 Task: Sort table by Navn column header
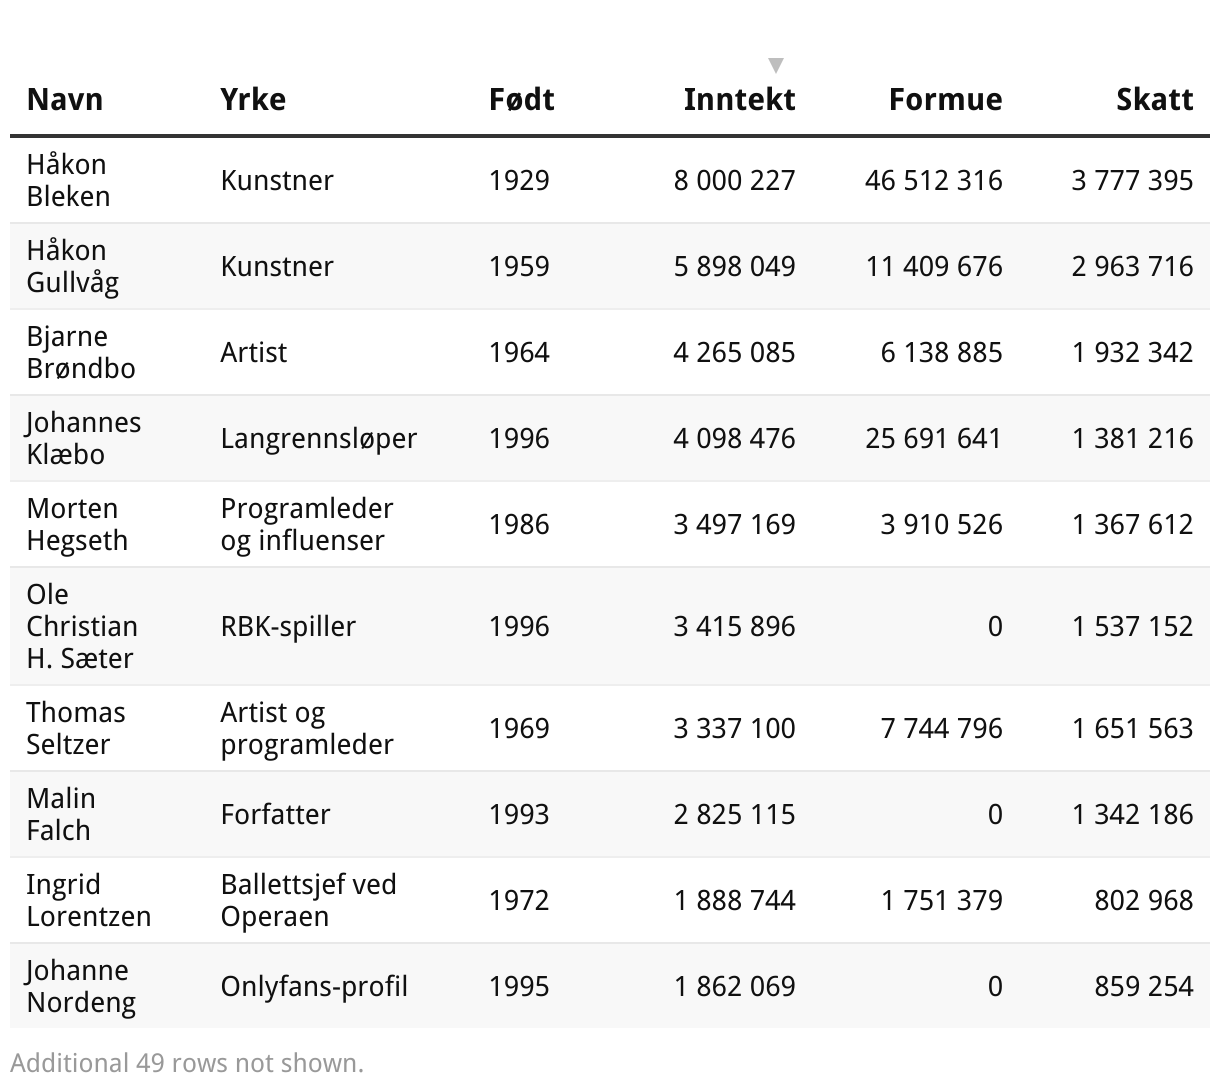(x=65, y=99)
